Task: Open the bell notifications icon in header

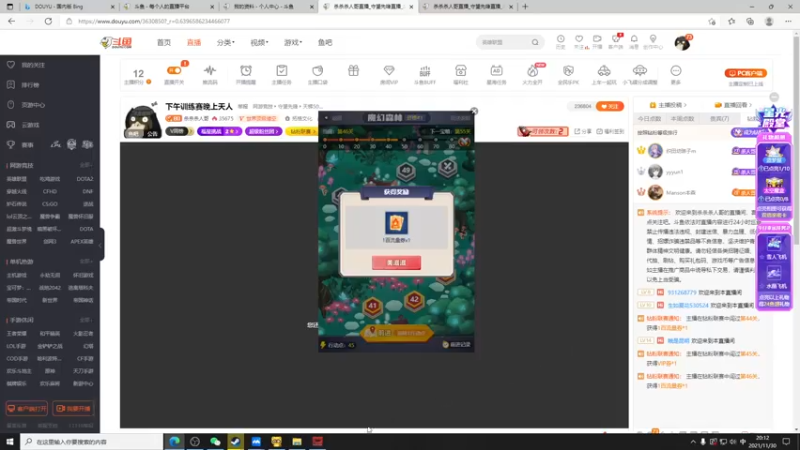Action: (x=634, y=39)
